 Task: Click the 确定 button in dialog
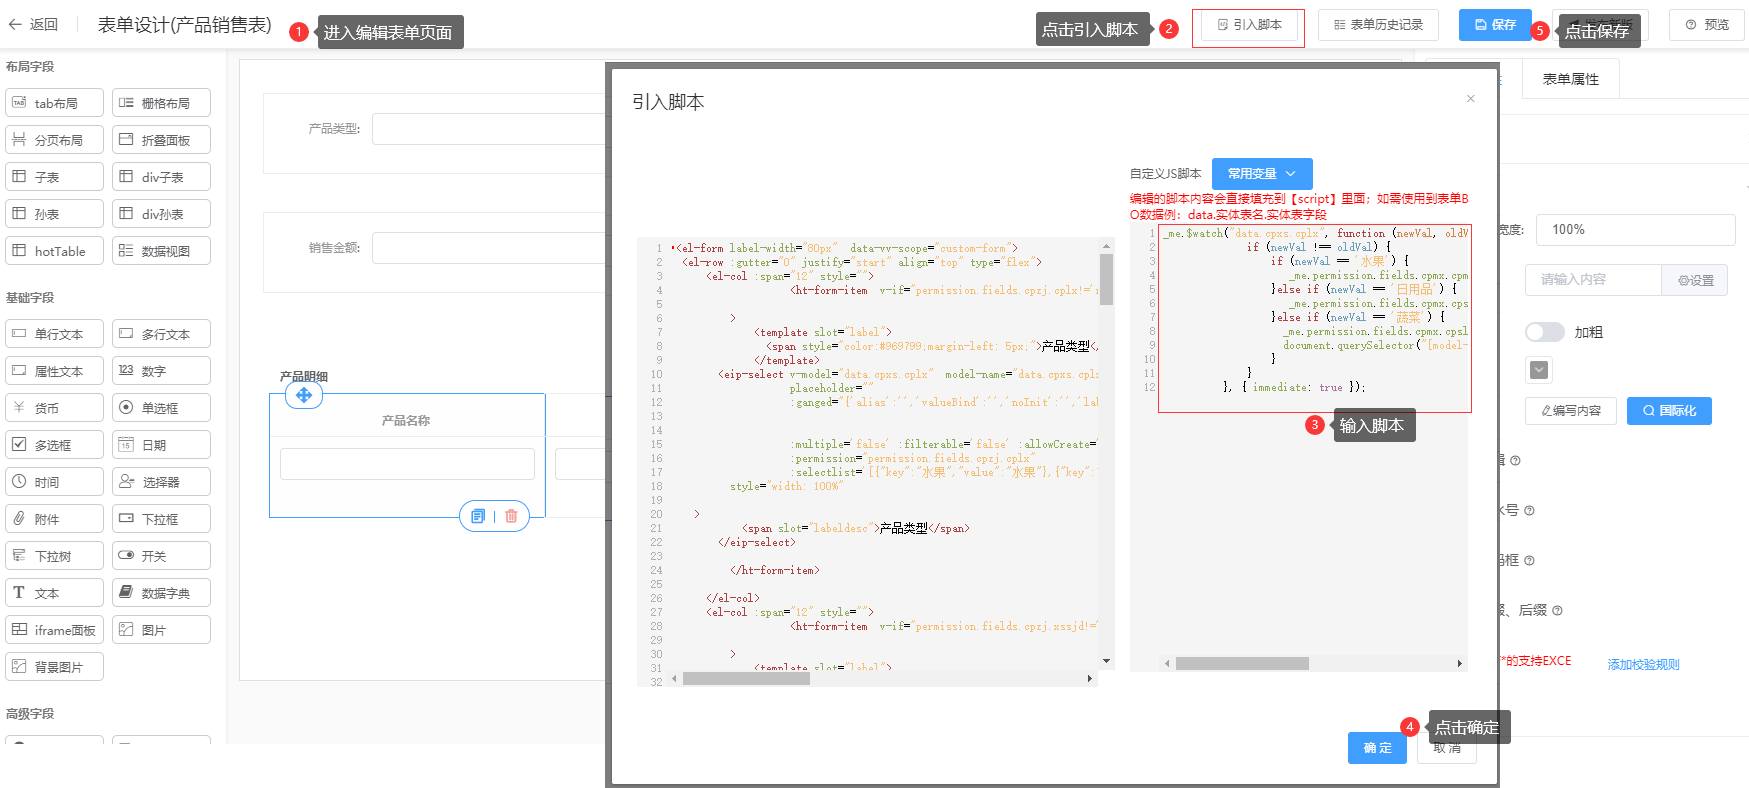1377,748
